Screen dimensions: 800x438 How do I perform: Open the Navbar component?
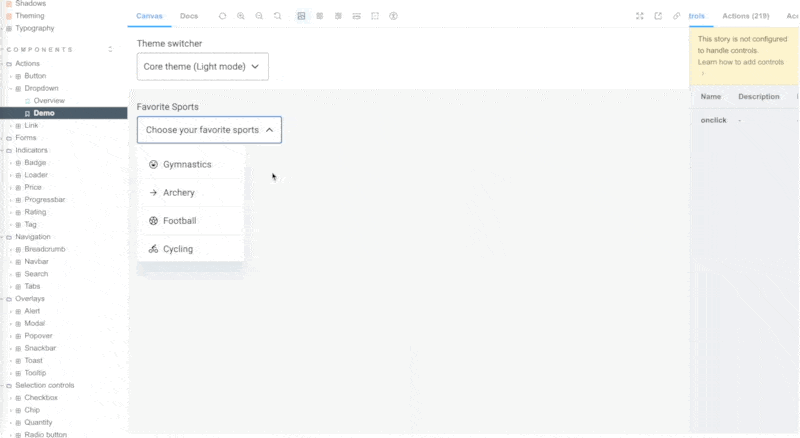(36, 261)
